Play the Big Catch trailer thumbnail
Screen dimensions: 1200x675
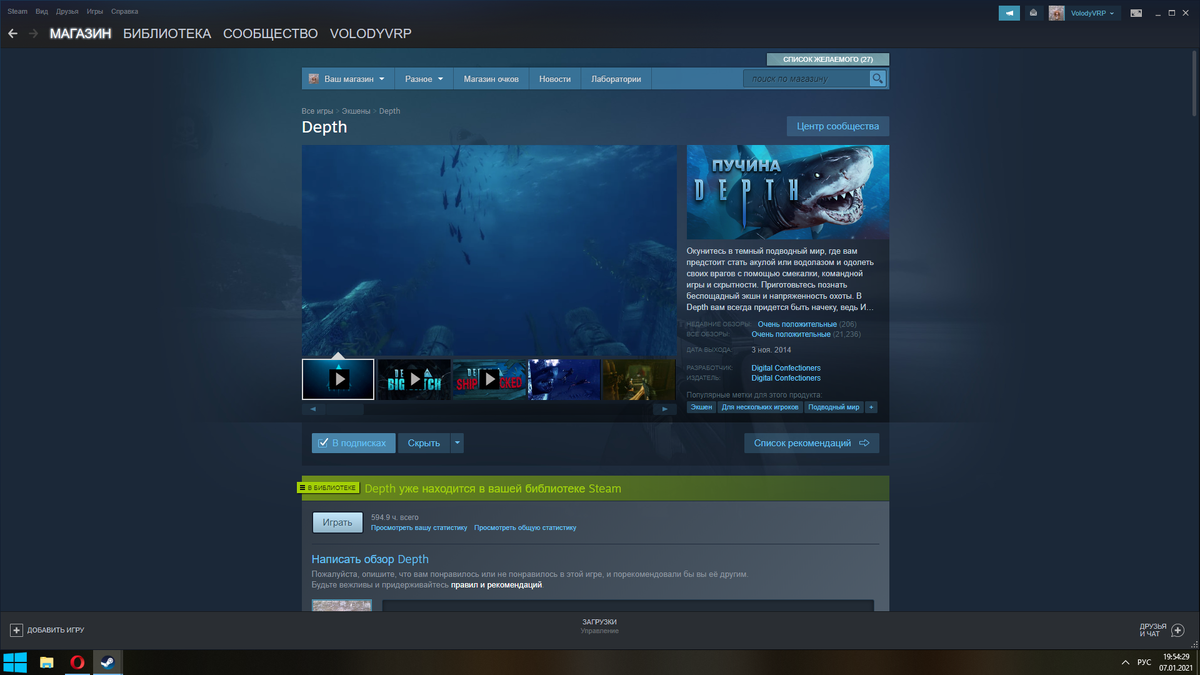[414, 379]
